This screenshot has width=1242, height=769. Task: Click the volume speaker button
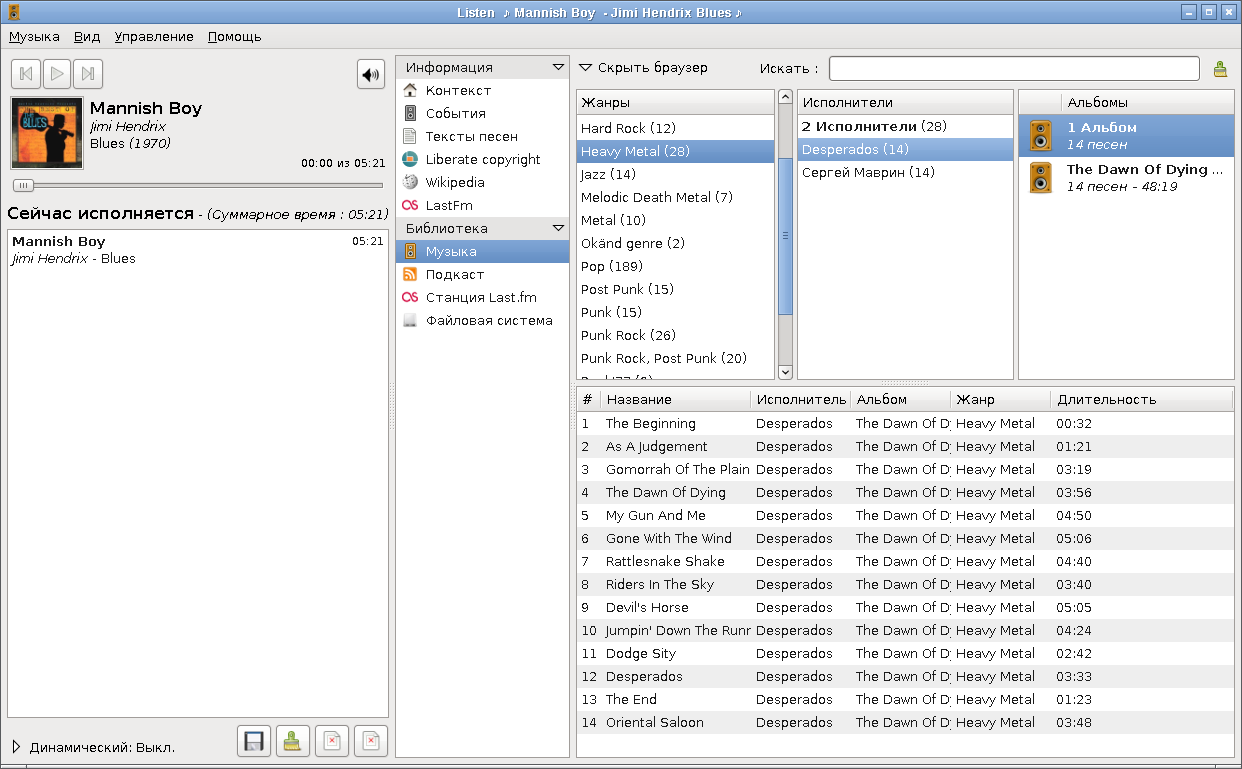click(371, 74)
